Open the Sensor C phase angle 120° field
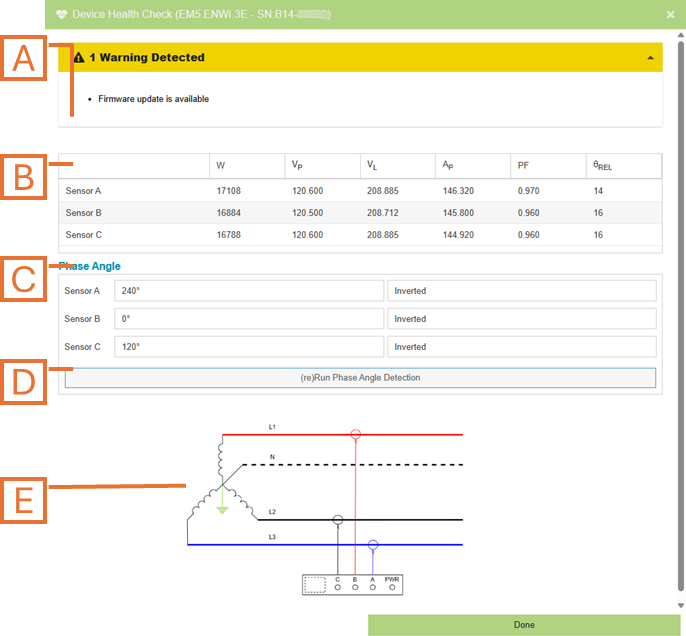 point(249,347)
